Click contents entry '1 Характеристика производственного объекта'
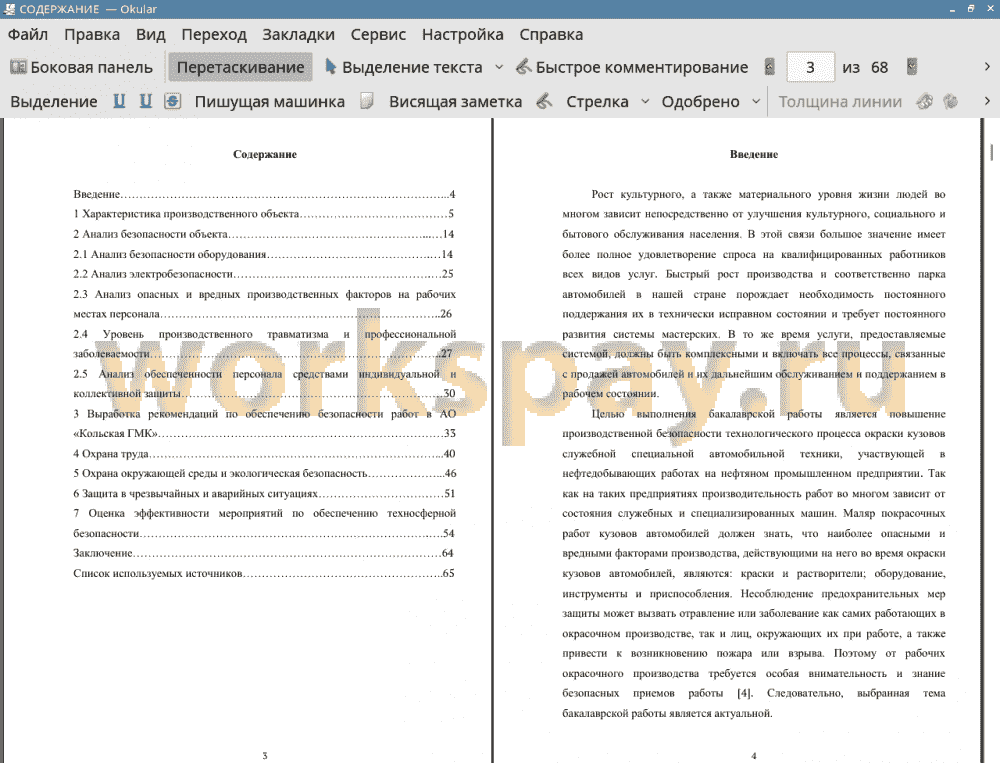 click(263, 214)
